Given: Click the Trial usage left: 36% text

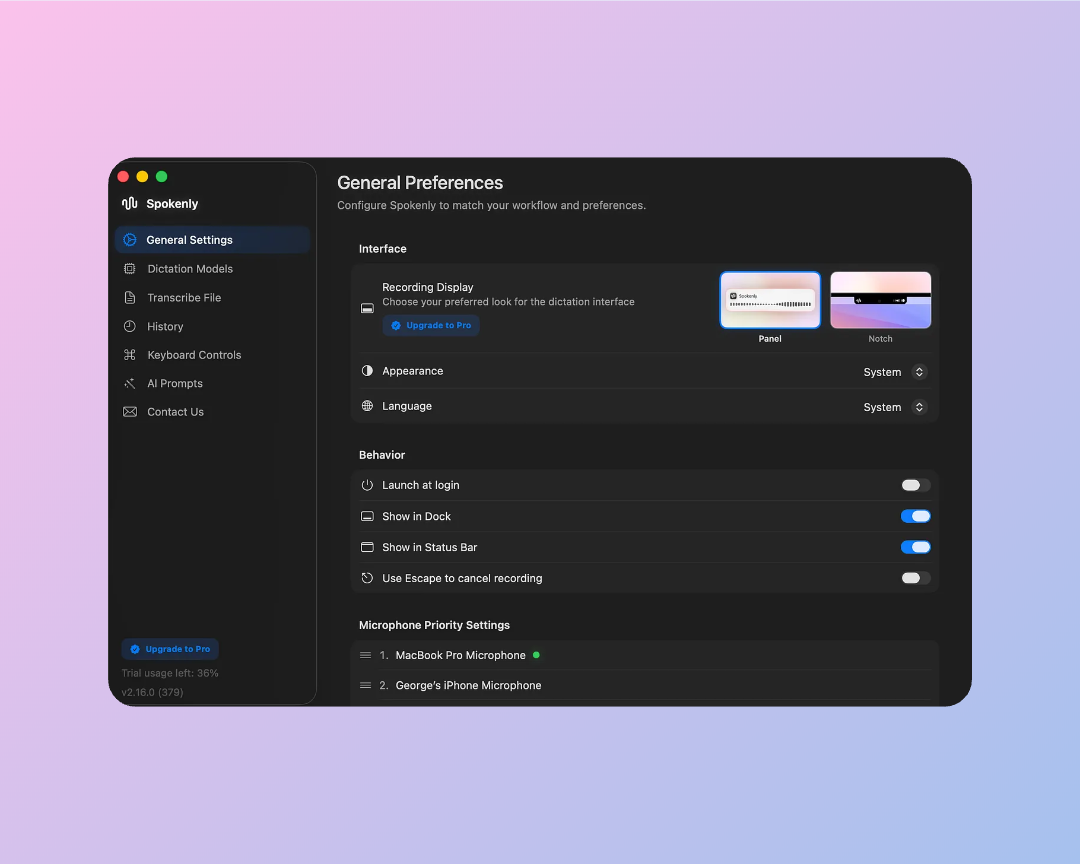Looking at the screenshot, I should tap(170, 673).
